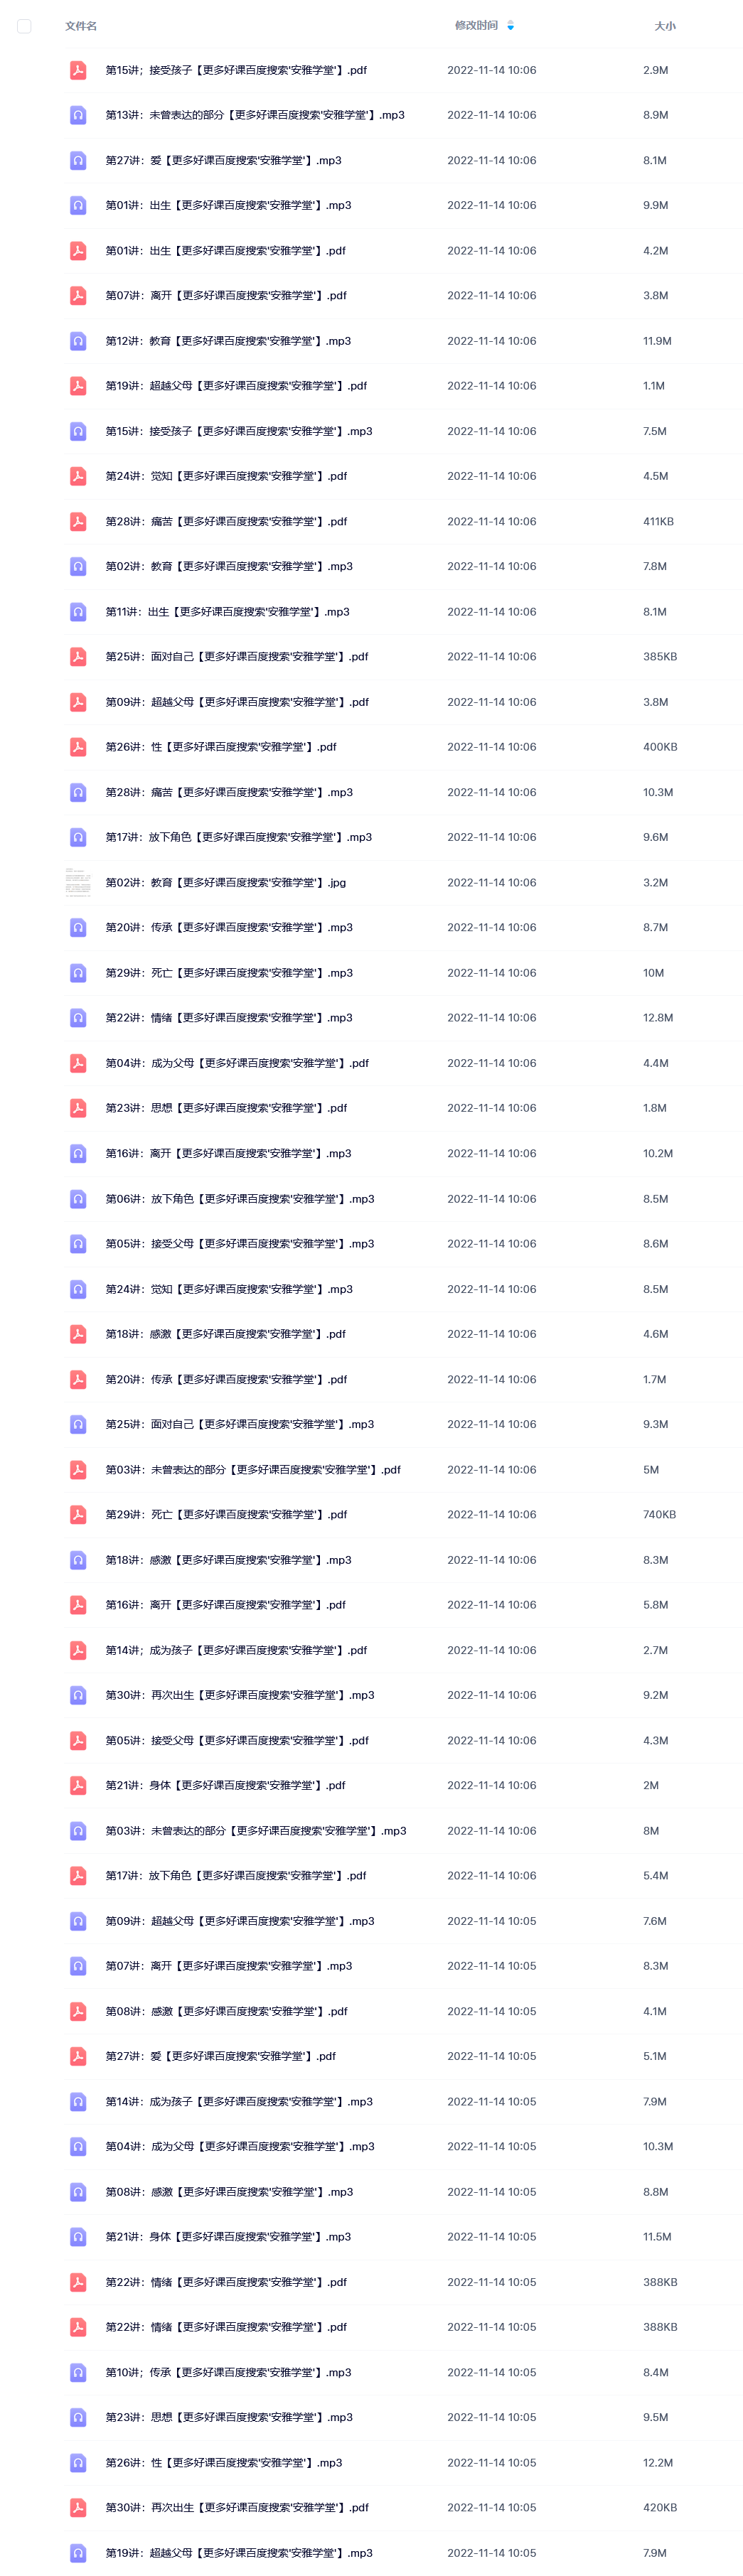
Task: Toggle sort arrow next to 修改时间
Action: [x=510, y=26]
